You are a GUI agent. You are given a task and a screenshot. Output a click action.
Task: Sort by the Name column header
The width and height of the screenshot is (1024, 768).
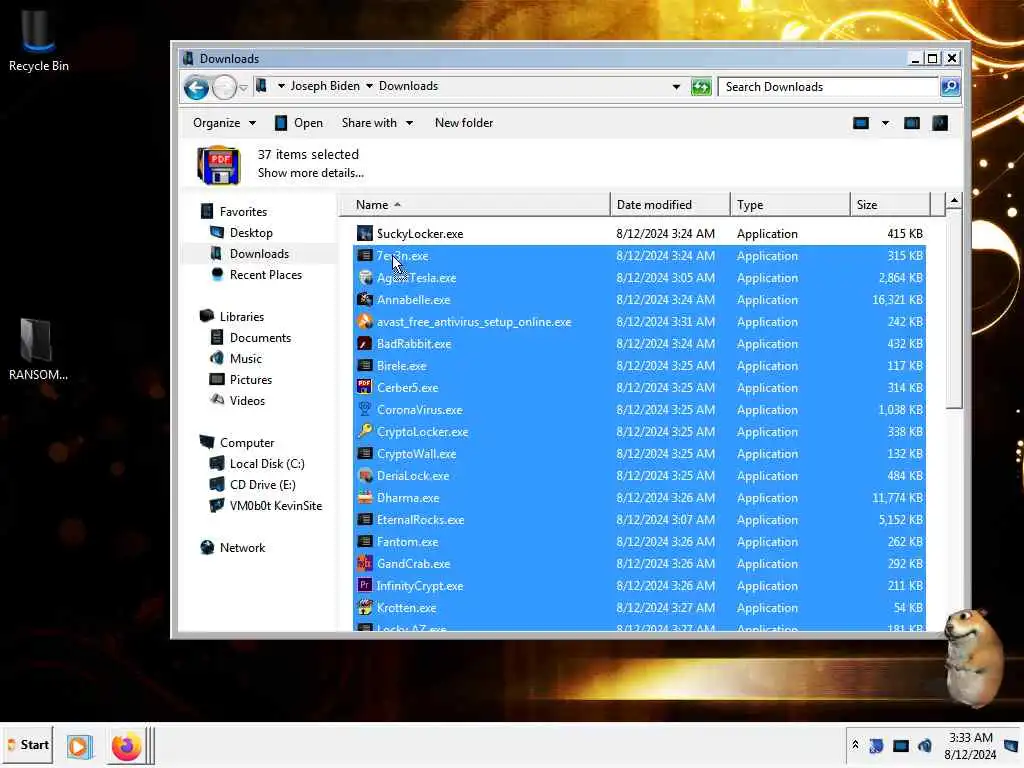475,205
